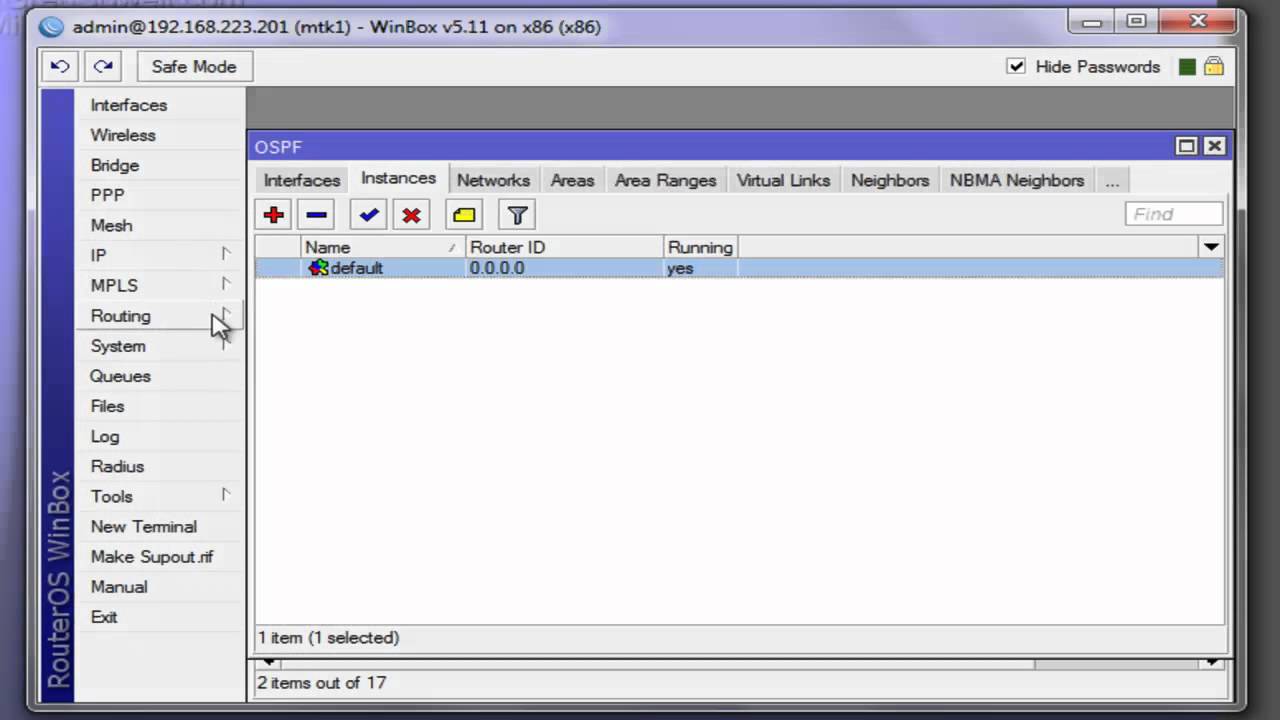1280x720 pixels.
Task: Click the padlock icon in top bar
Action: [x=1214, y=66]
